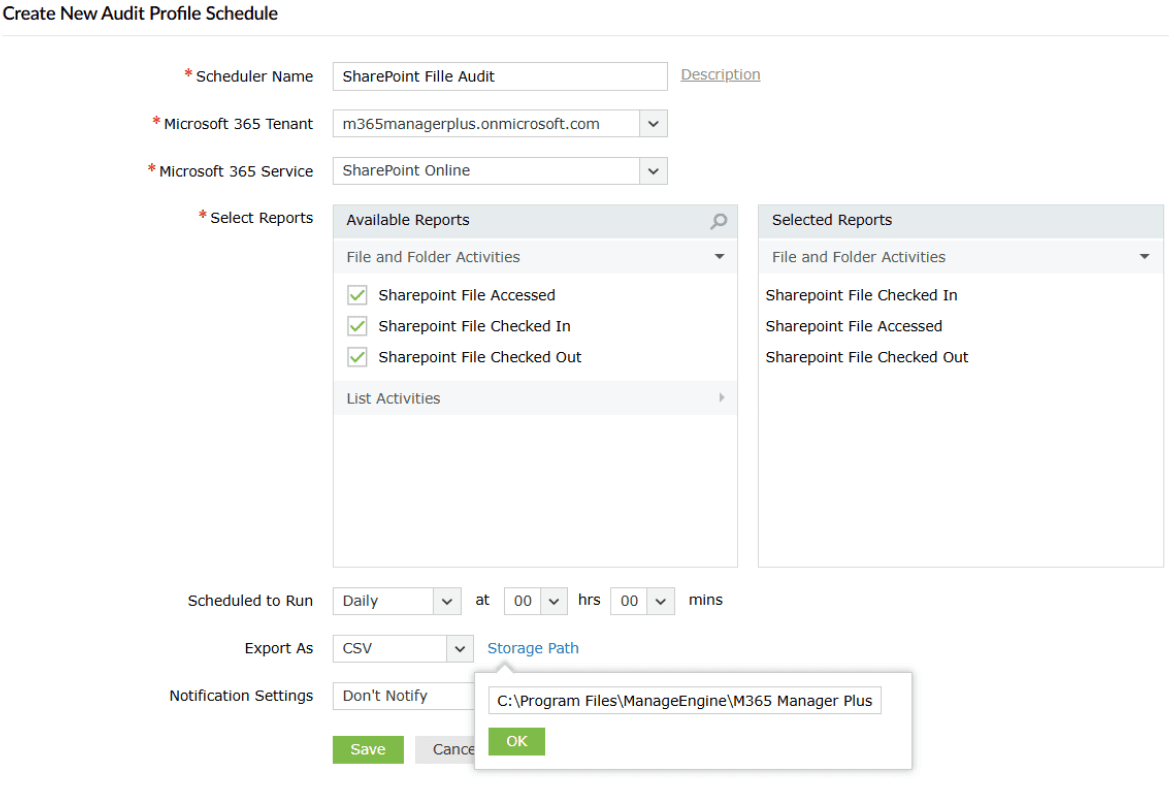1169x793 pixels.
Task: Click into the Scheduler Name field
Action: click(x=500, y=76)
